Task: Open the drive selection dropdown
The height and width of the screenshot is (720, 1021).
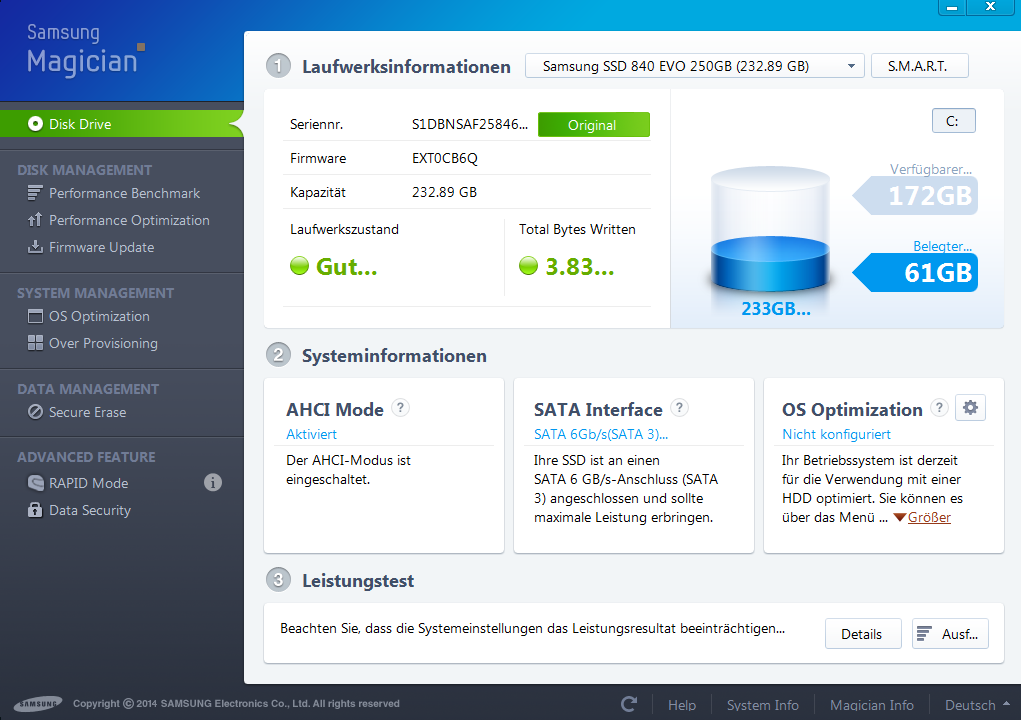Action: point(695,66)
